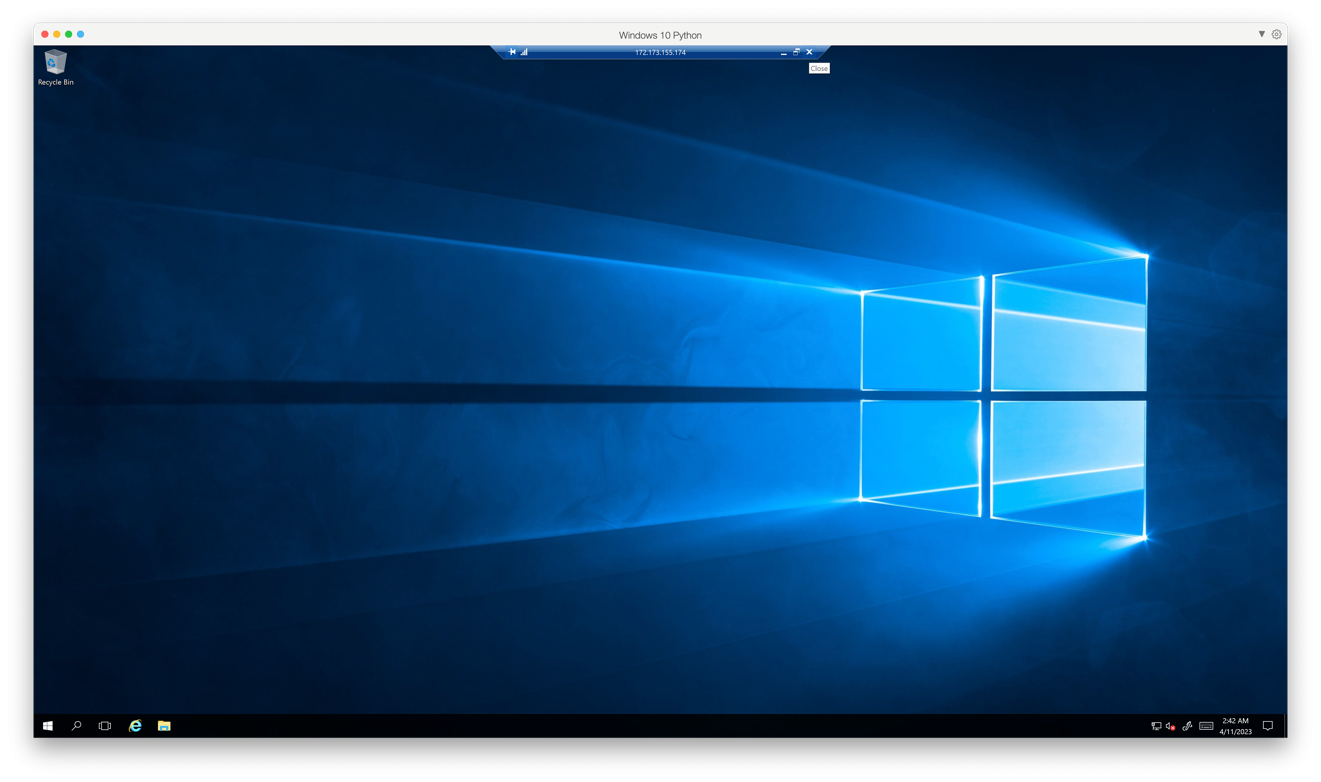Minimize the remote desktop connection bar
1321x782 pixels.
(783, 52)
